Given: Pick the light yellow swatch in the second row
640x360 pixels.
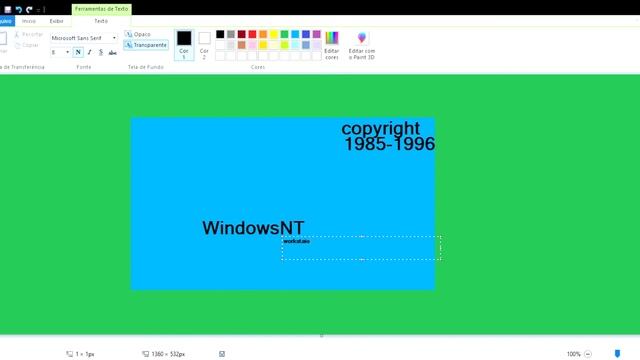Looking at the screenshot, I should click(274, 45).
